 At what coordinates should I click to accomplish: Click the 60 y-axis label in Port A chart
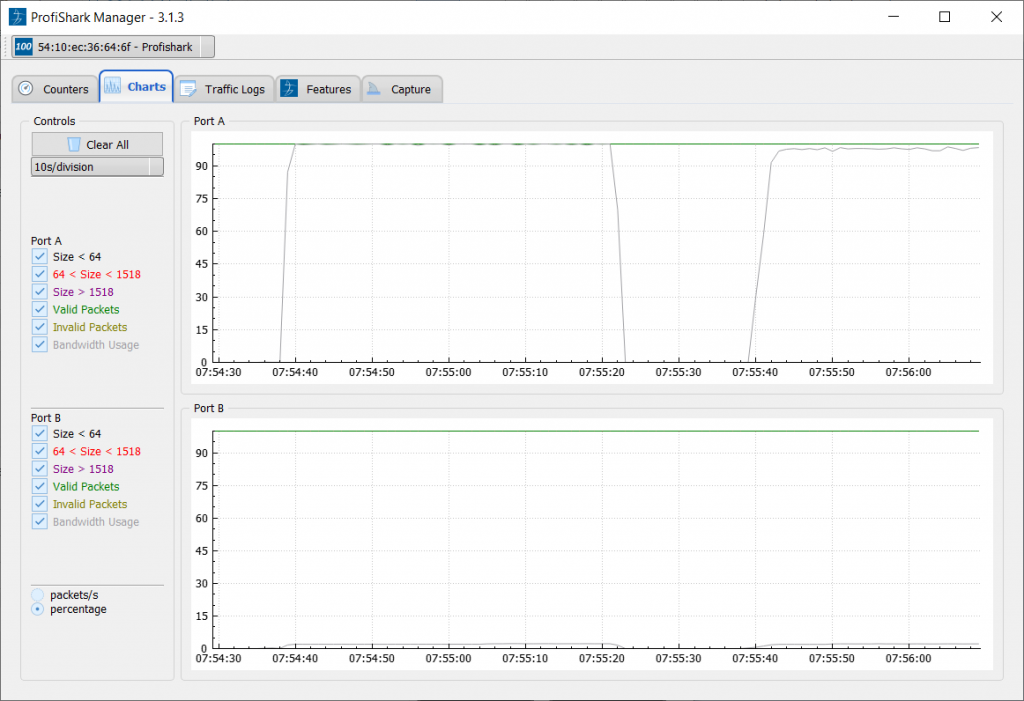click(x=201, y=231)
